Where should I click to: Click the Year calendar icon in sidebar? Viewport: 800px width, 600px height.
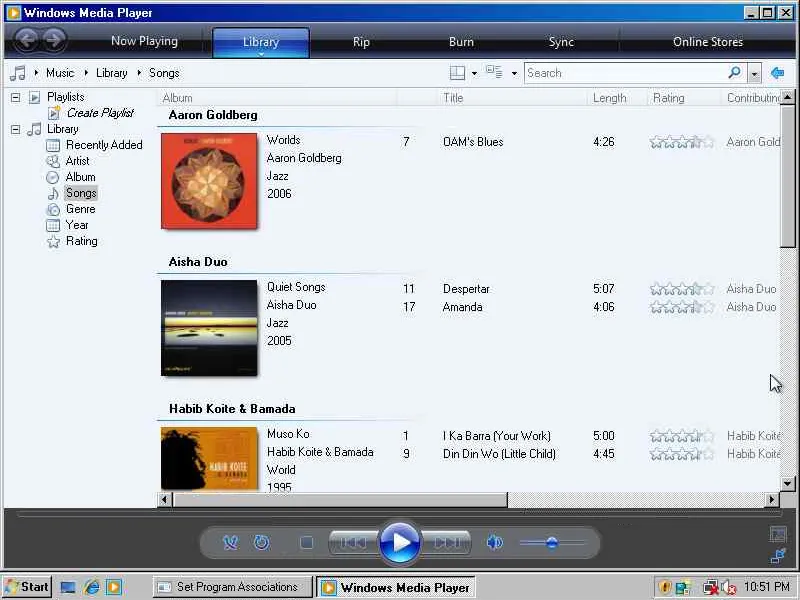(53, 225)
